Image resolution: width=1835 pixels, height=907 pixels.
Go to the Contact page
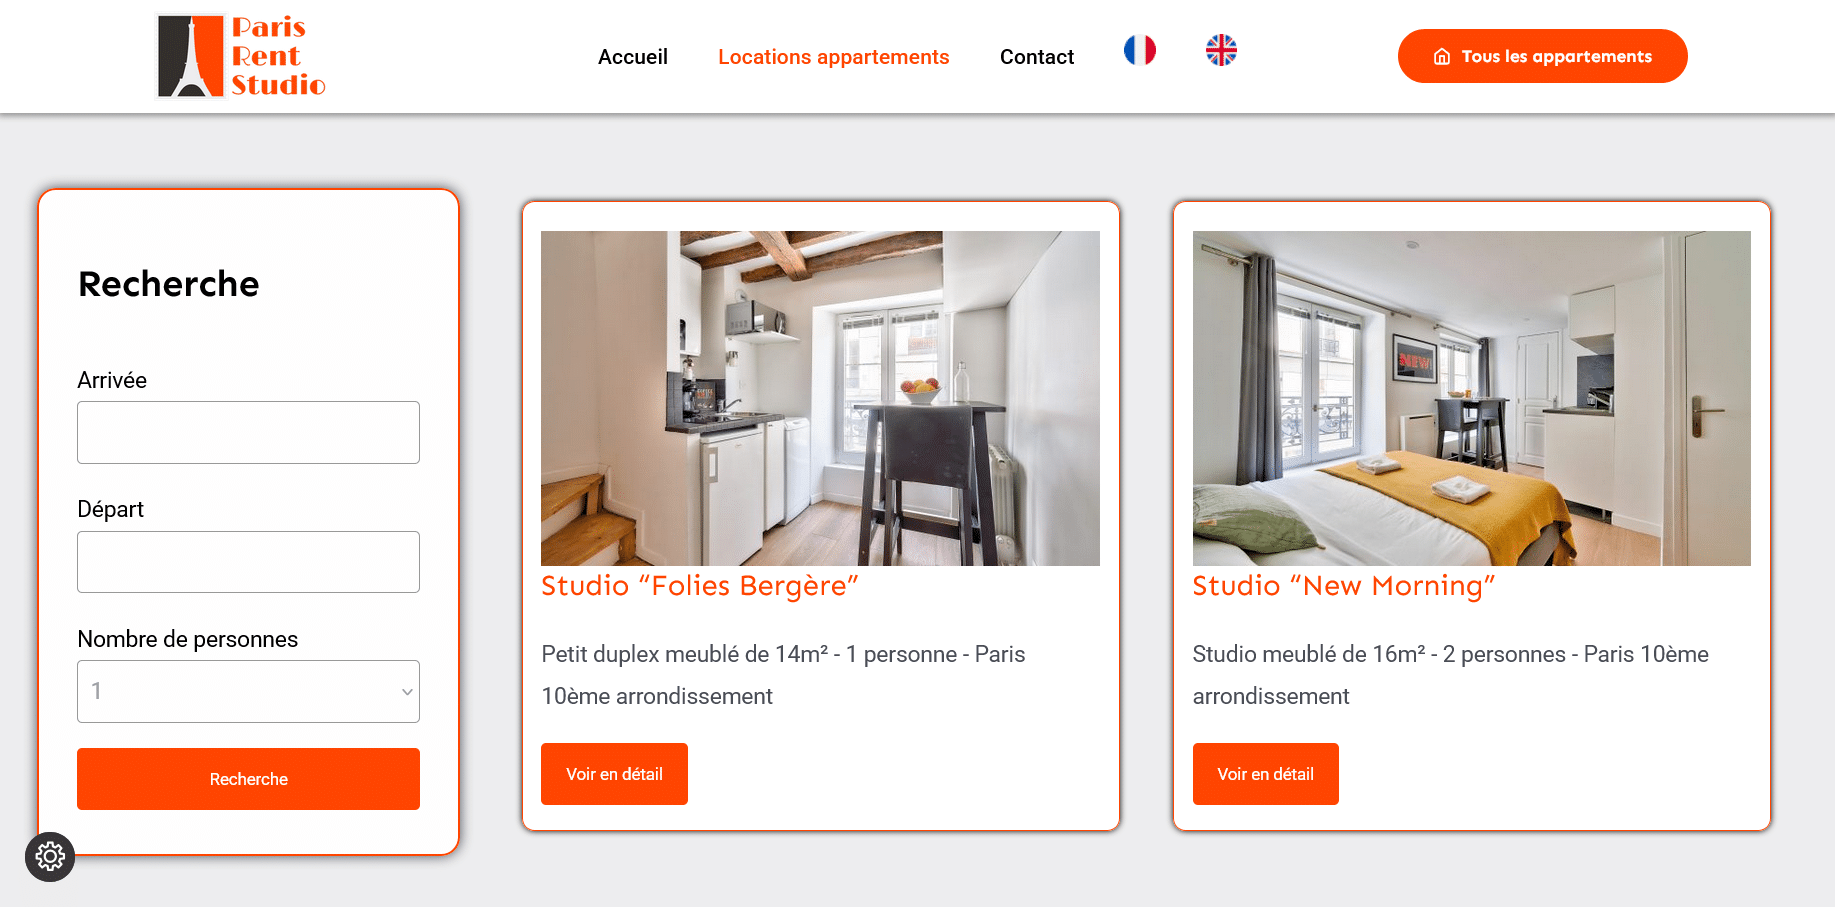pos(1037,57)
